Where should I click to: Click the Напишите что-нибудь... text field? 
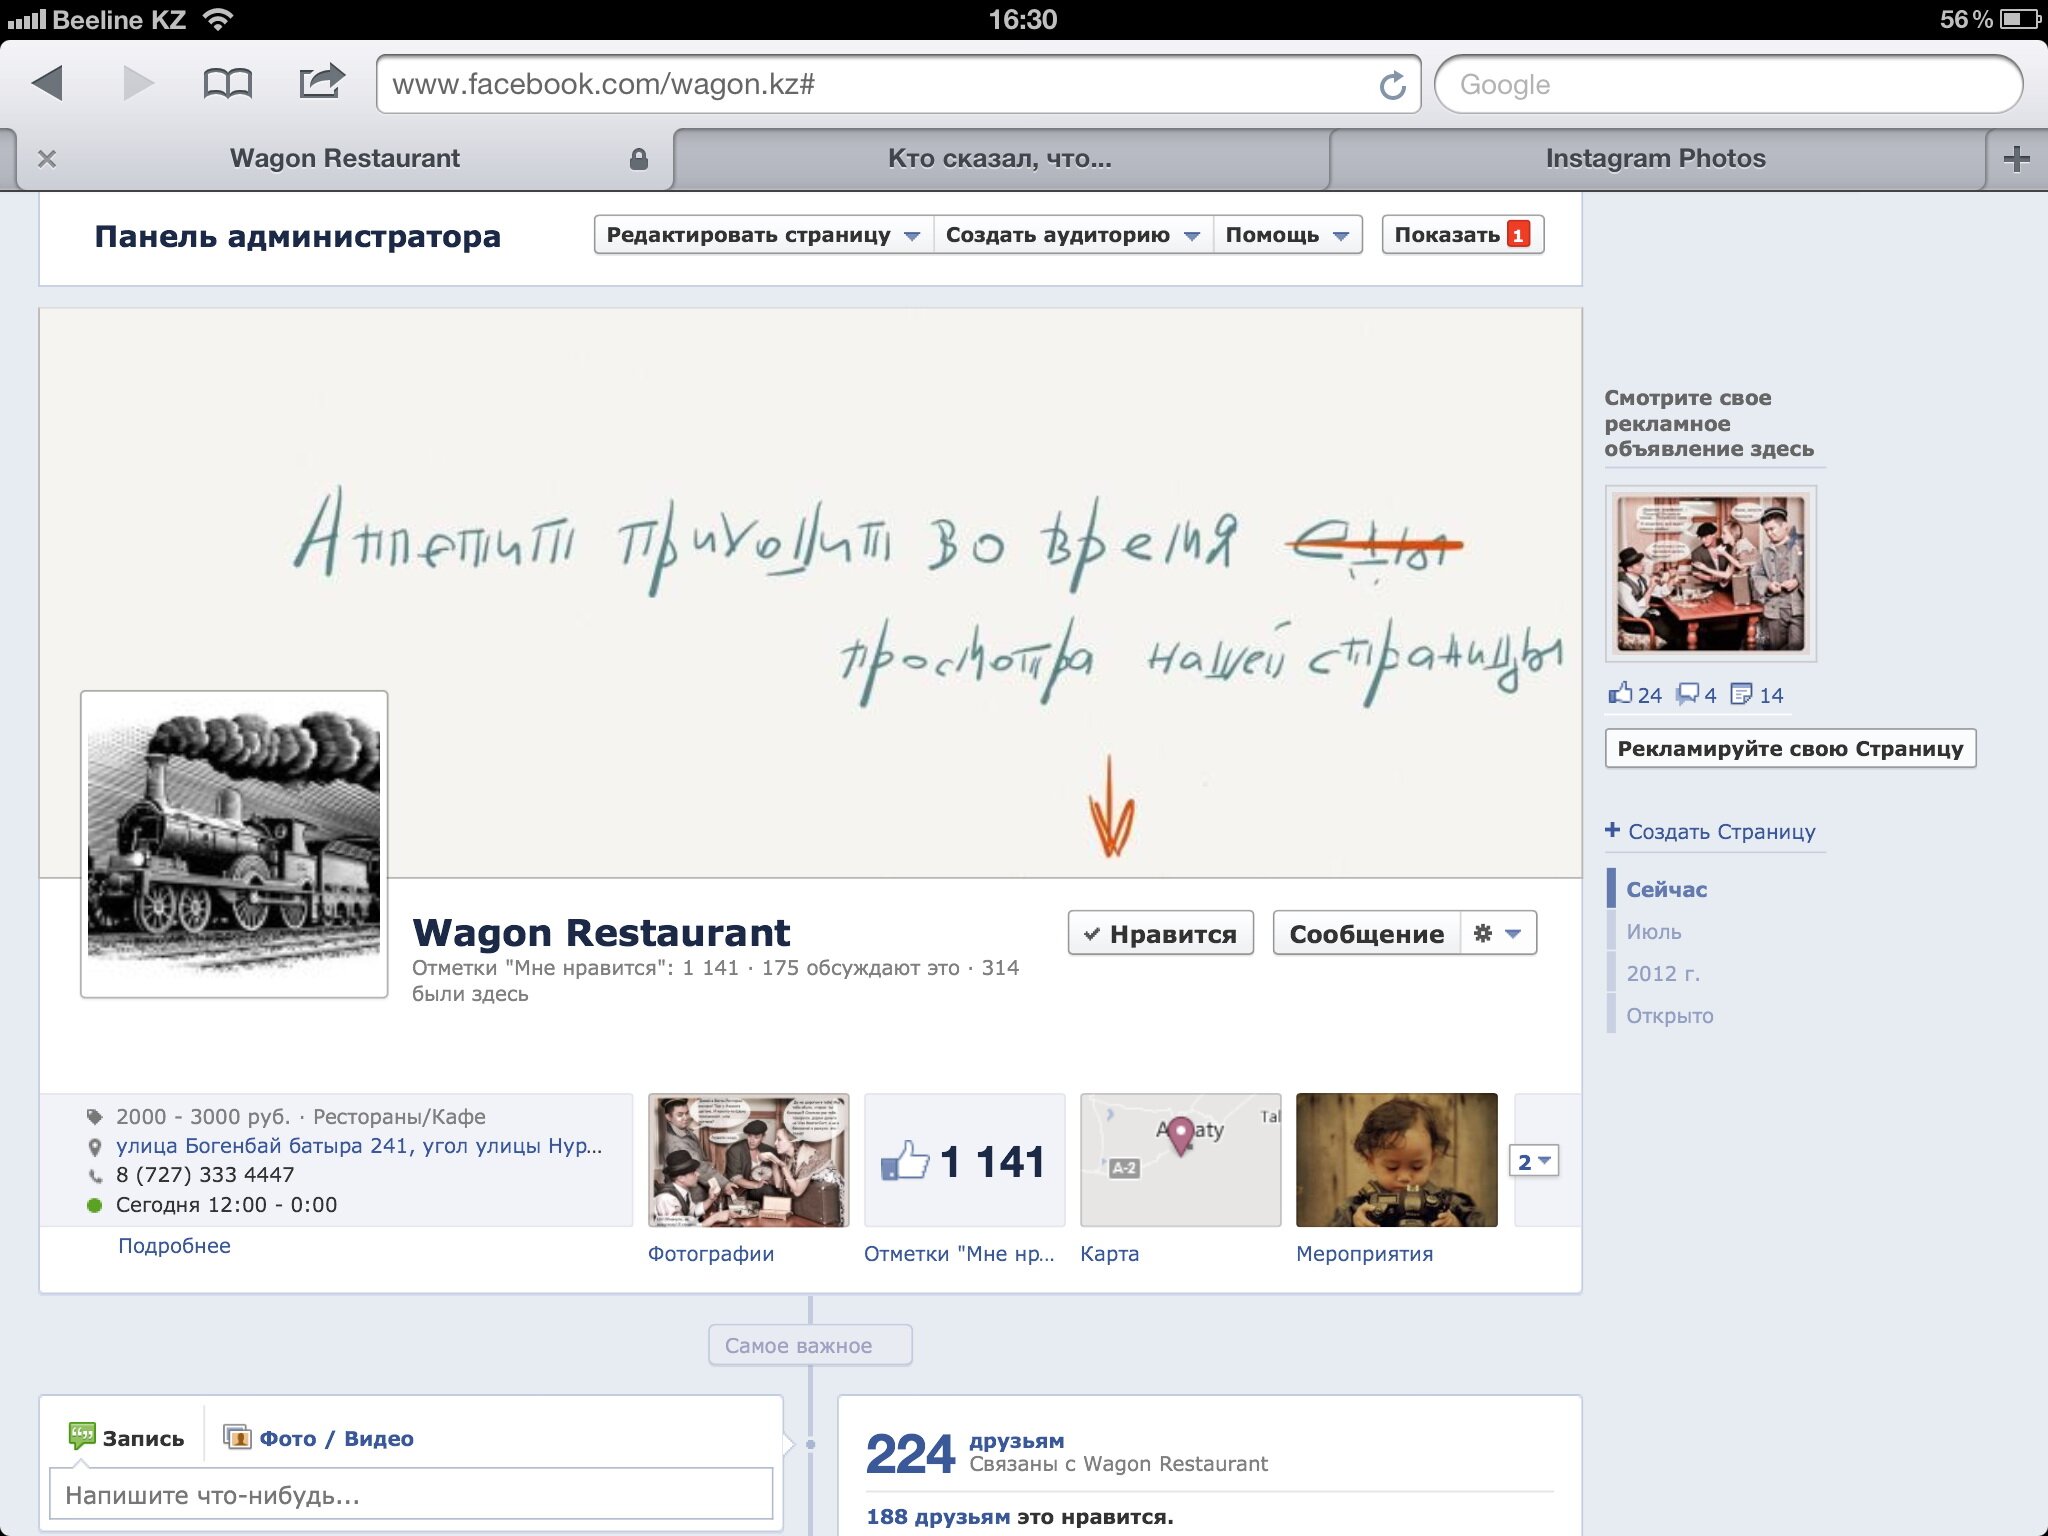click(411, 1495)
